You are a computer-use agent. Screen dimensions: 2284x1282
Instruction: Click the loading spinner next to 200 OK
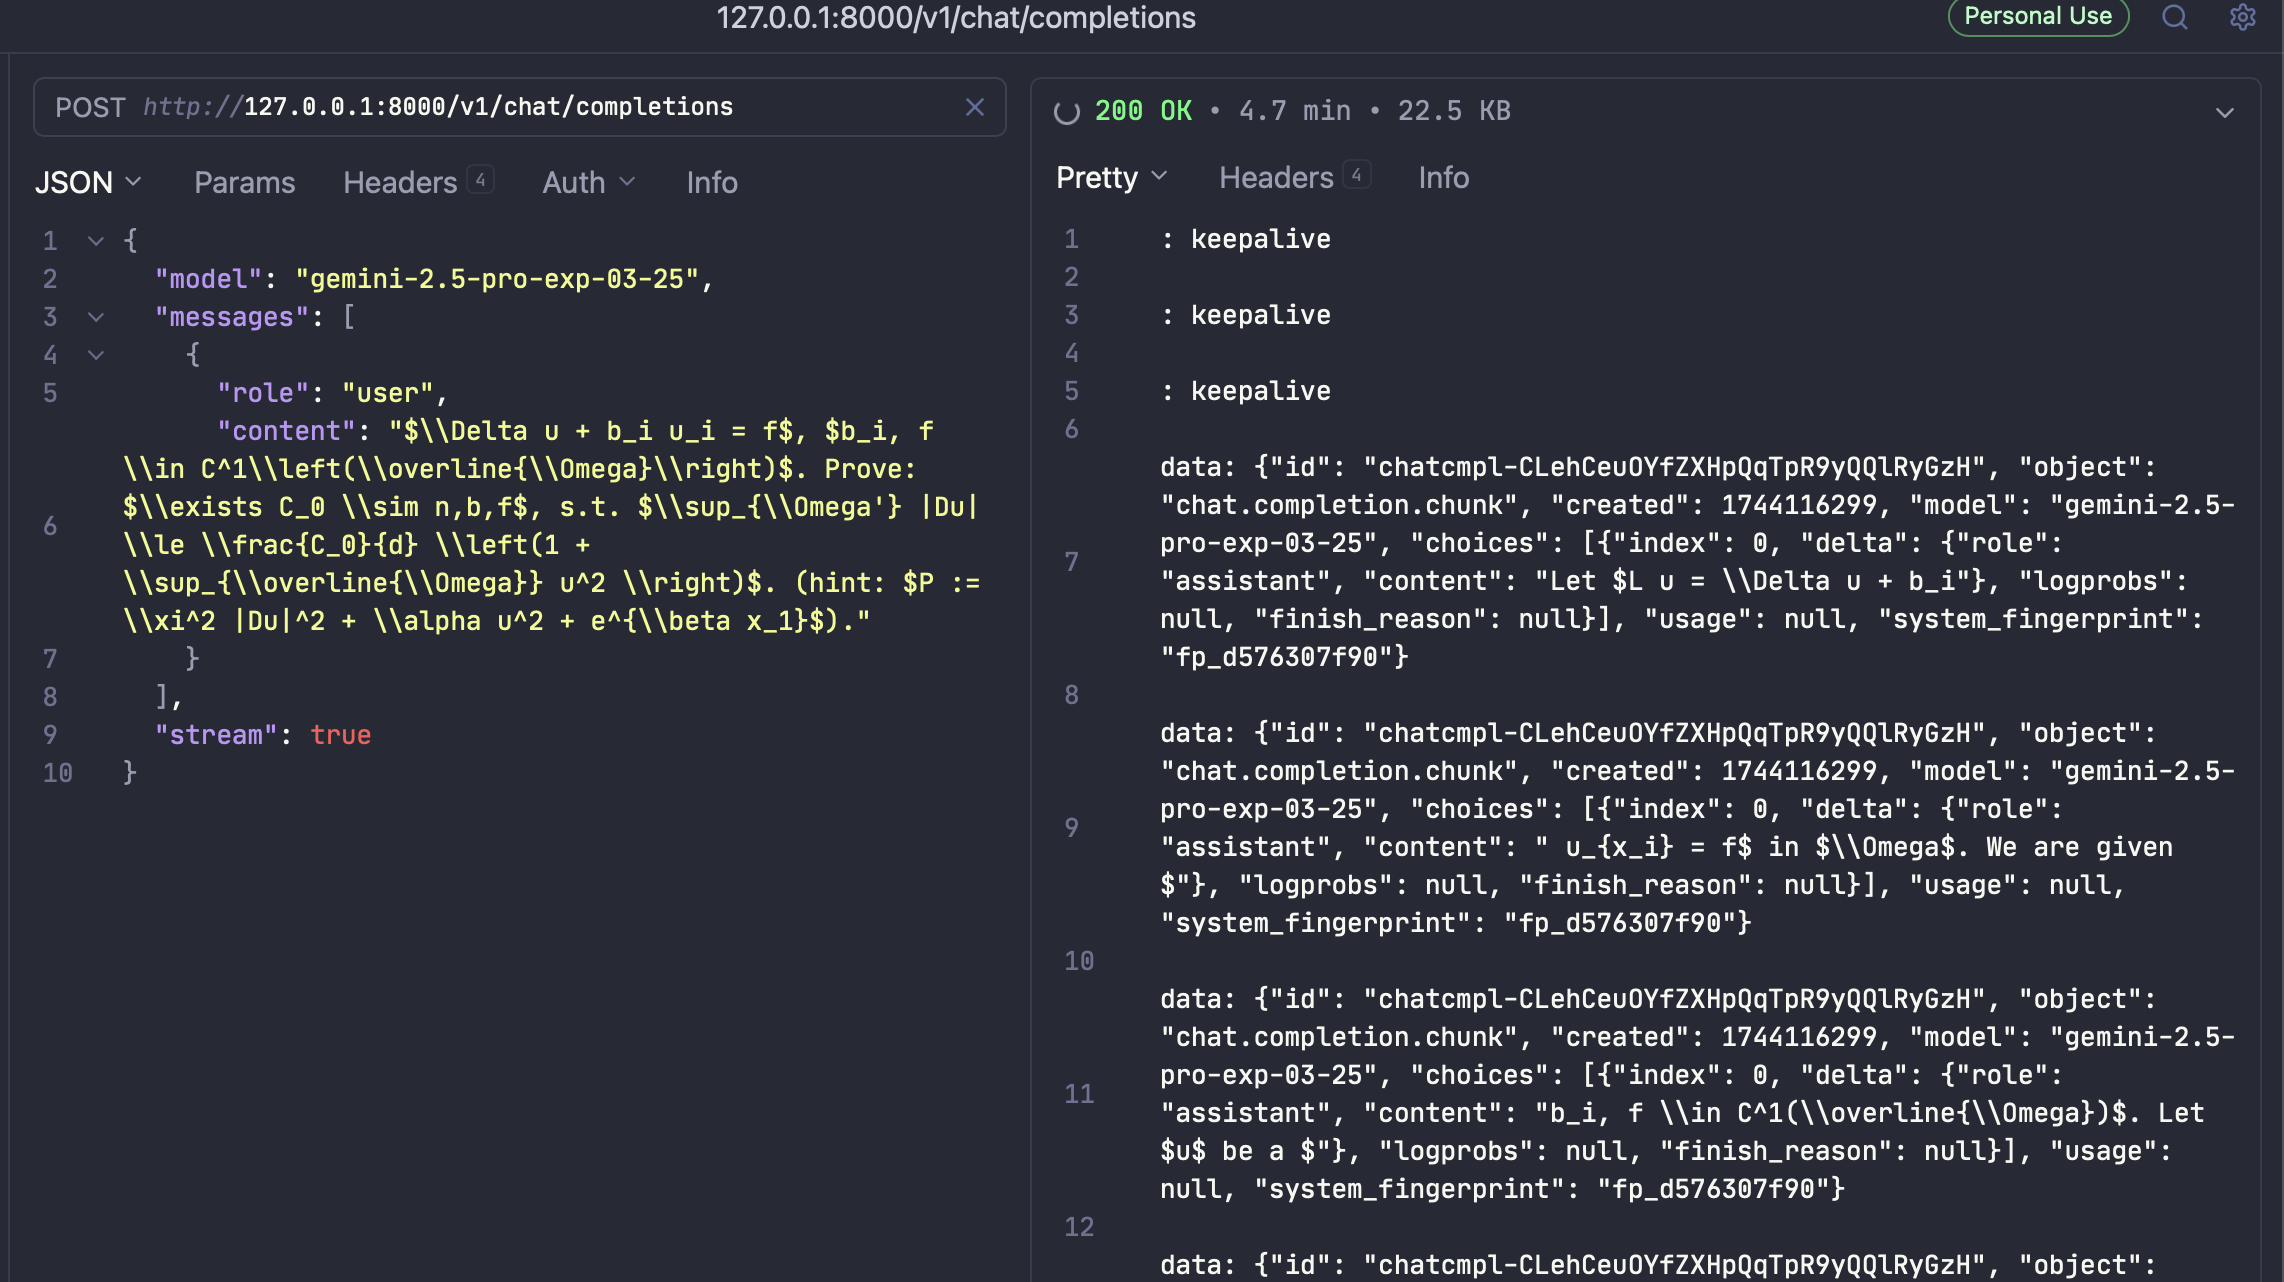pyautogui.click(x=1067, y=112)
